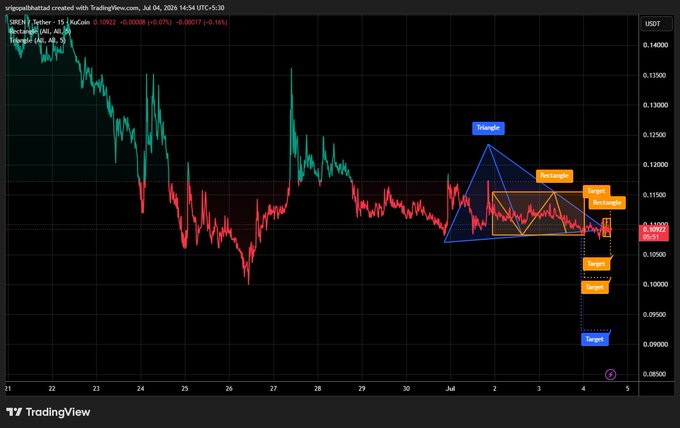The width and height of the screenshot is (680, 428).
Task: Click the date label 21 on time axis
Action: click(8, 389)
